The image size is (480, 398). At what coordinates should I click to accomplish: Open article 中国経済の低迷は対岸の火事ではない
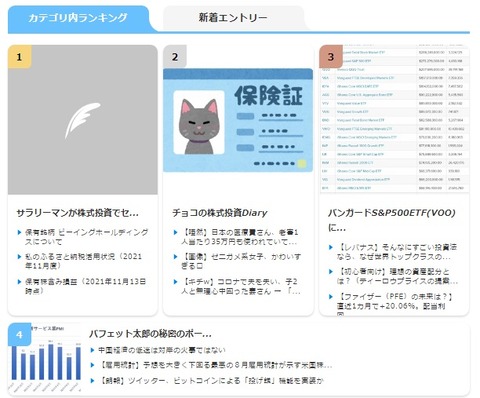pyautogui.click(x=162, y=350)
